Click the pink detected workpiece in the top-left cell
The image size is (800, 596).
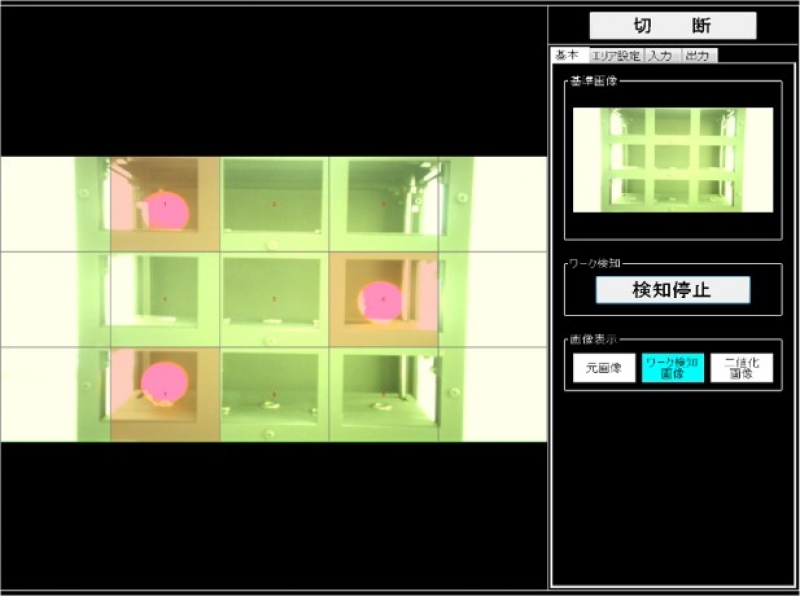click(x=167, y=210)
